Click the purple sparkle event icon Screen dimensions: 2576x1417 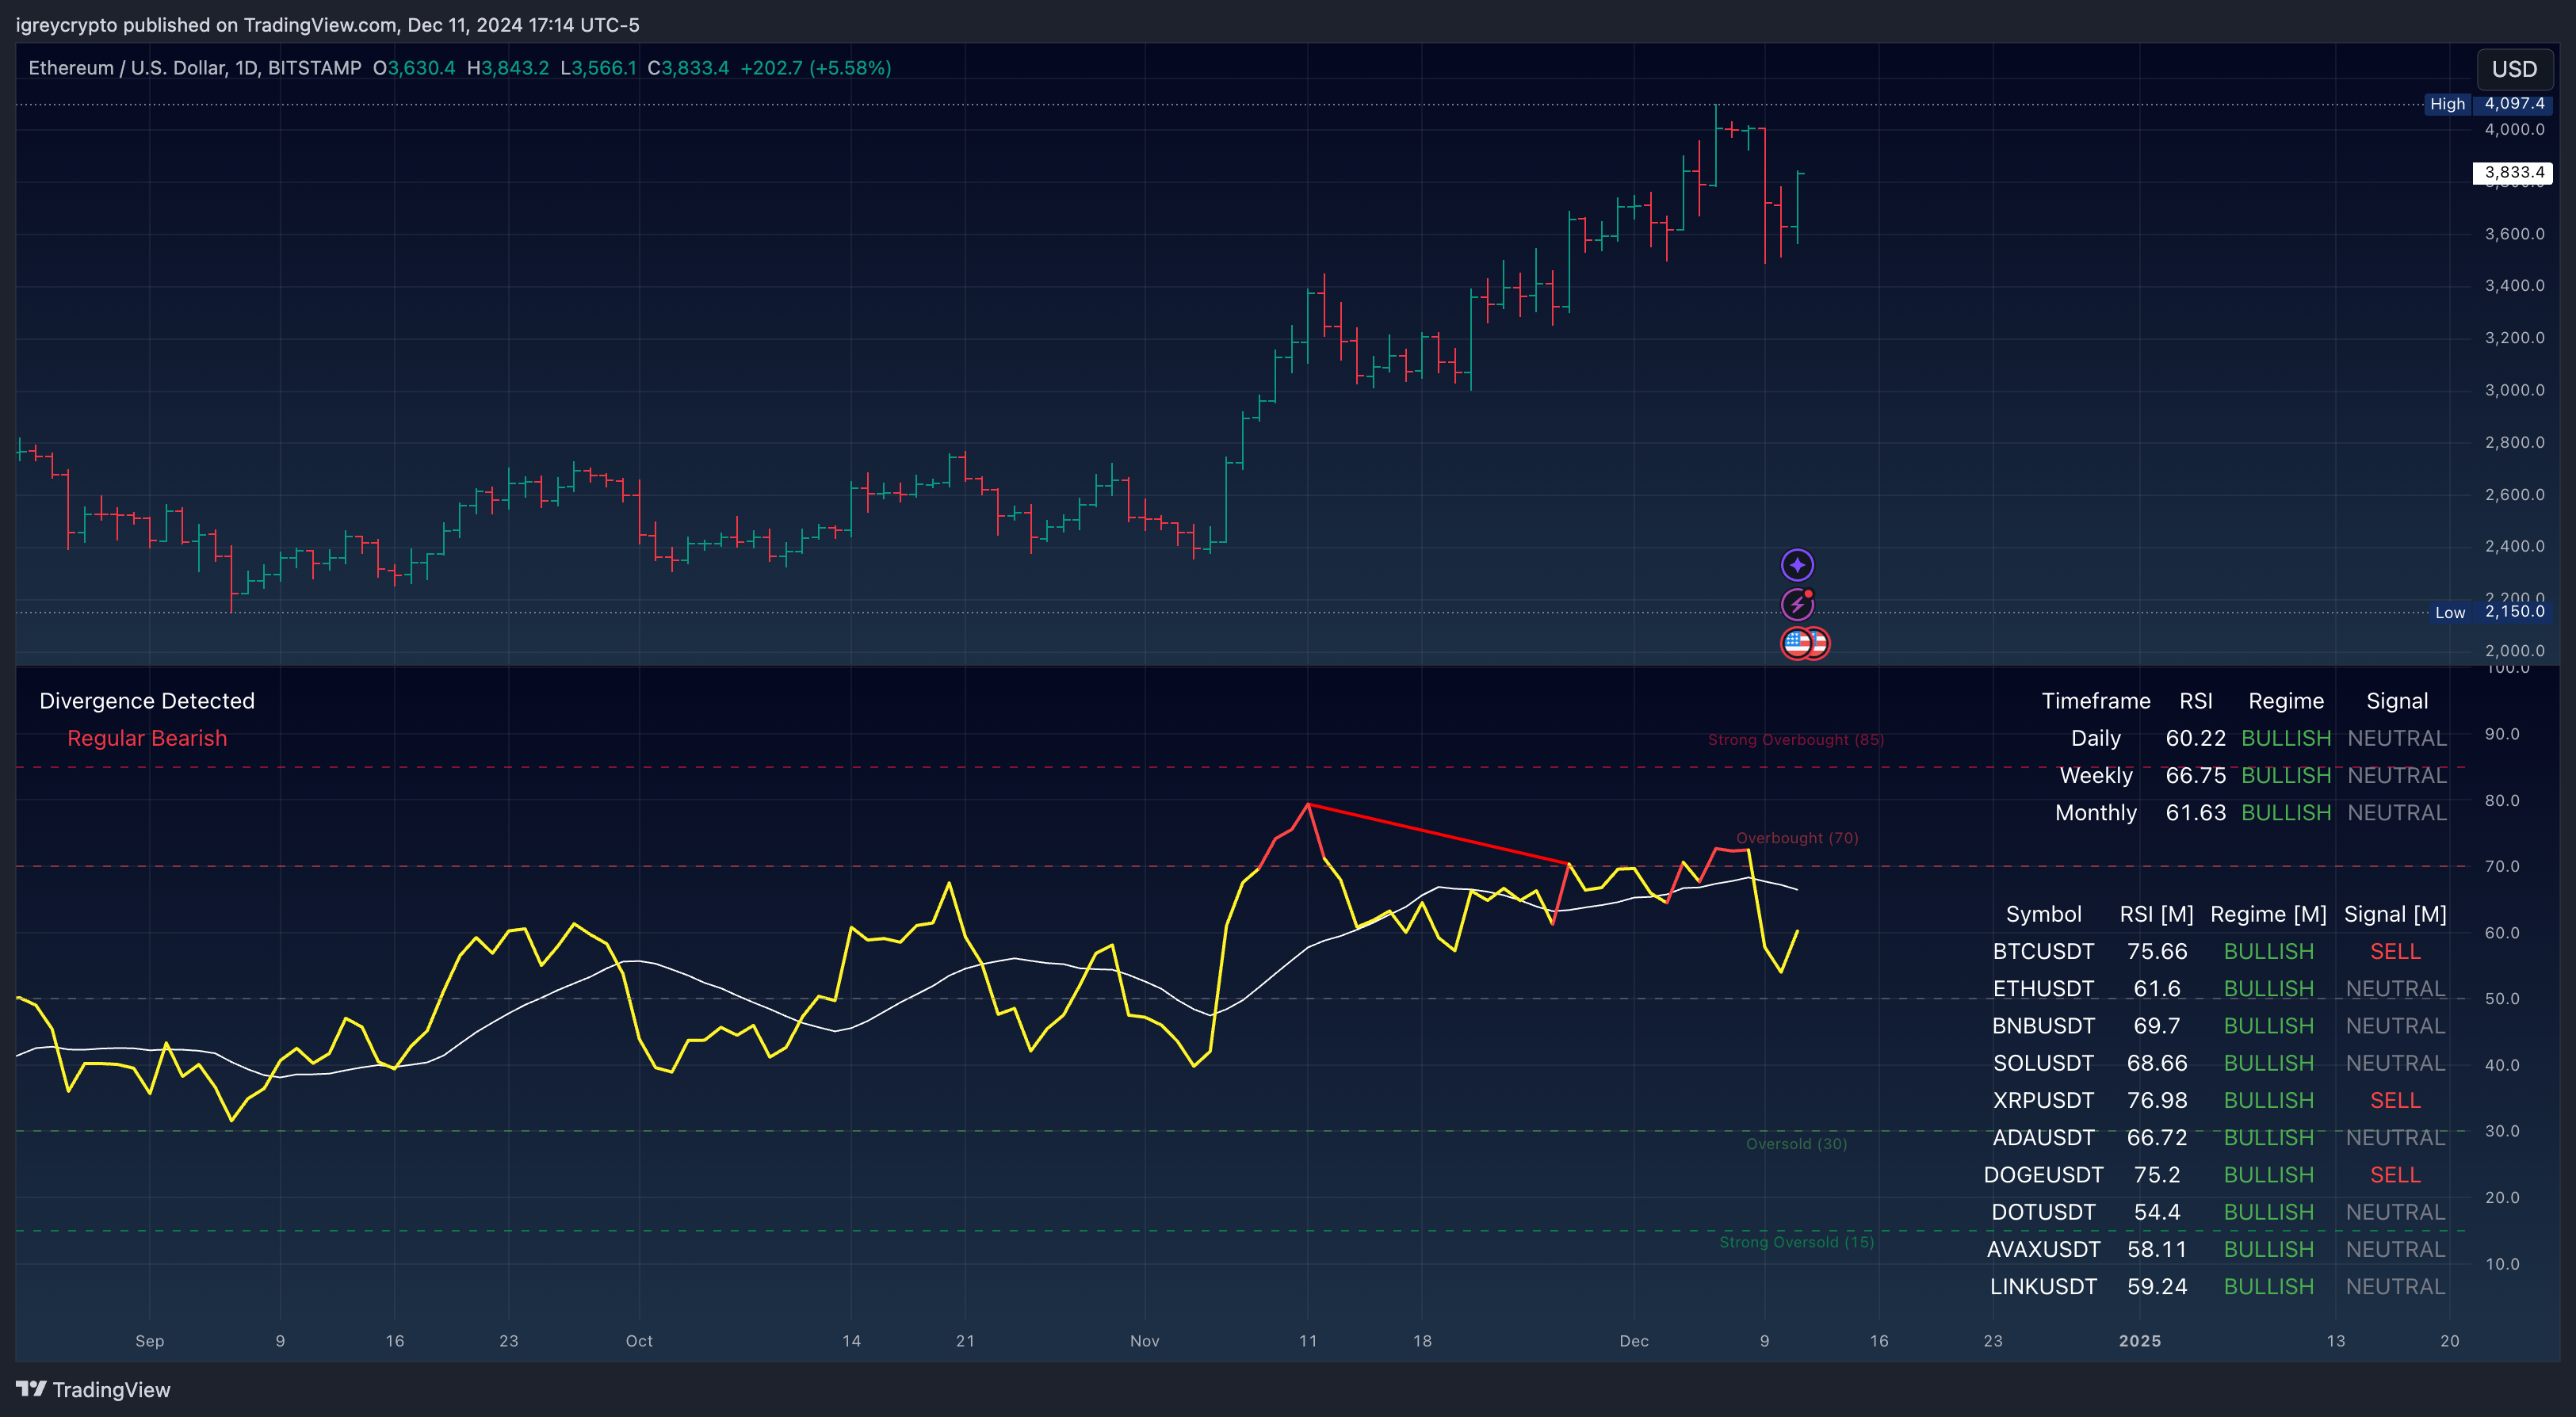tap(1797, 565)
